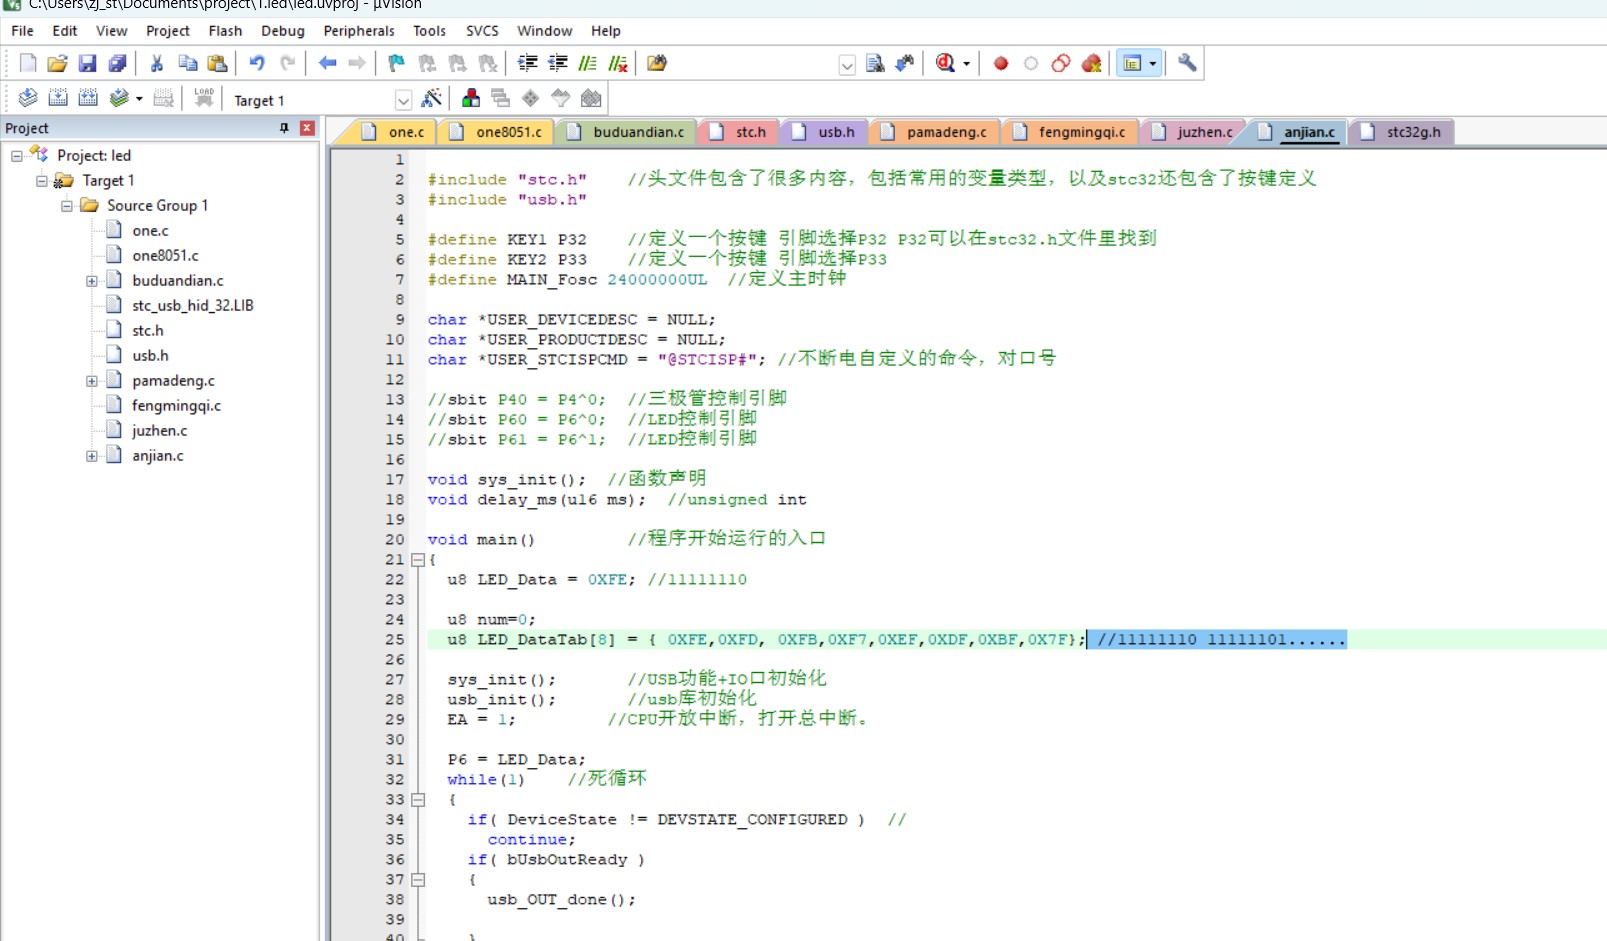
Task: Select stc_usb_hid_32.LIB in project tree
Action: 192,306
